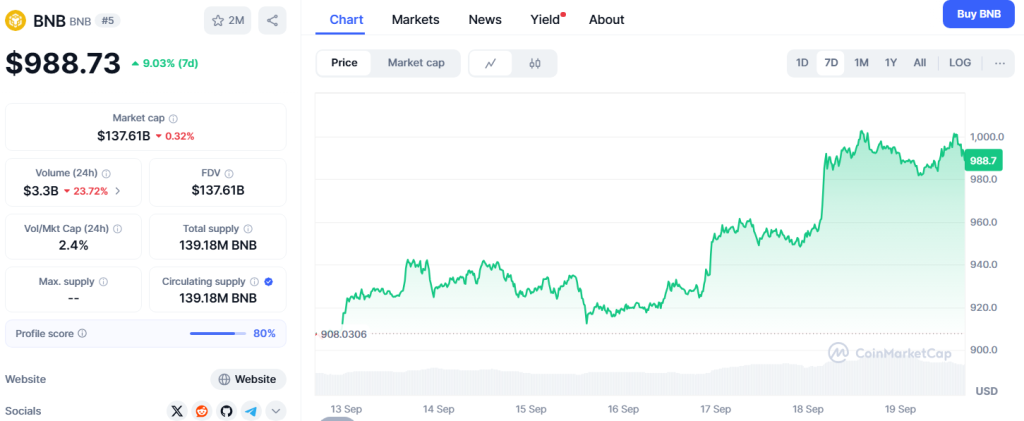This screenshot has height=421, width=1024.
Task: Expand more socials with chevron
Action: coord(276,411)
